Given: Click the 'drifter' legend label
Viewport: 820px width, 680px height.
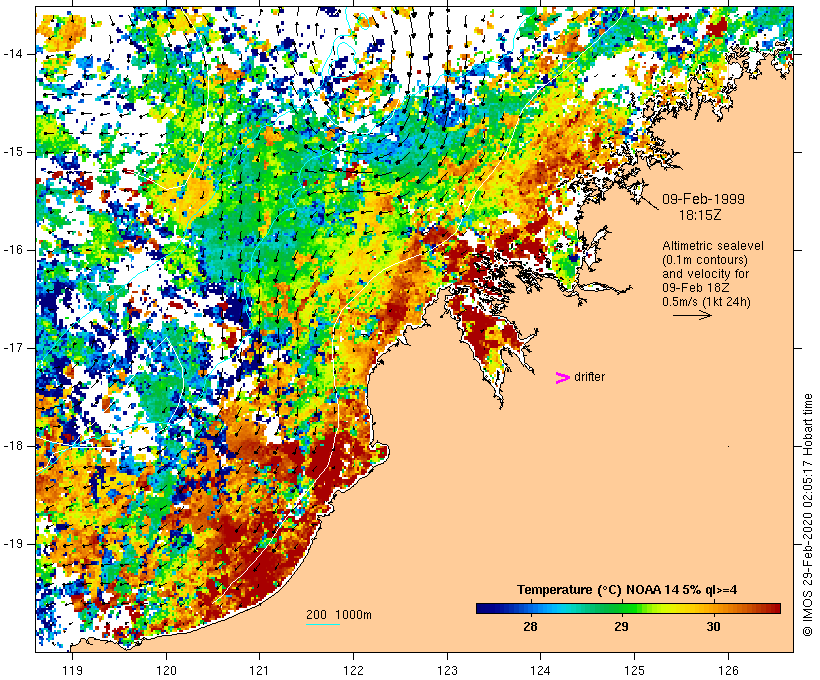Looking at the screenshot, I should click(x=589, y=377).
